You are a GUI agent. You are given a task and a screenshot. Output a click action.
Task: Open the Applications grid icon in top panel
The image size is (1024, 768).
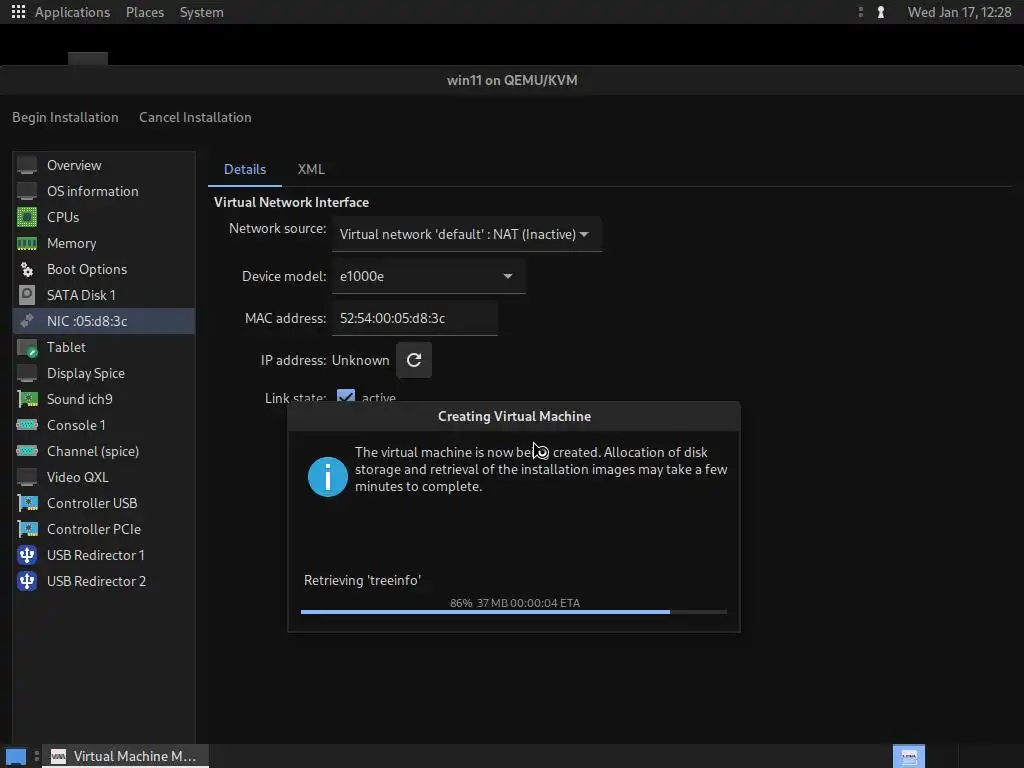tap(18, 12)
